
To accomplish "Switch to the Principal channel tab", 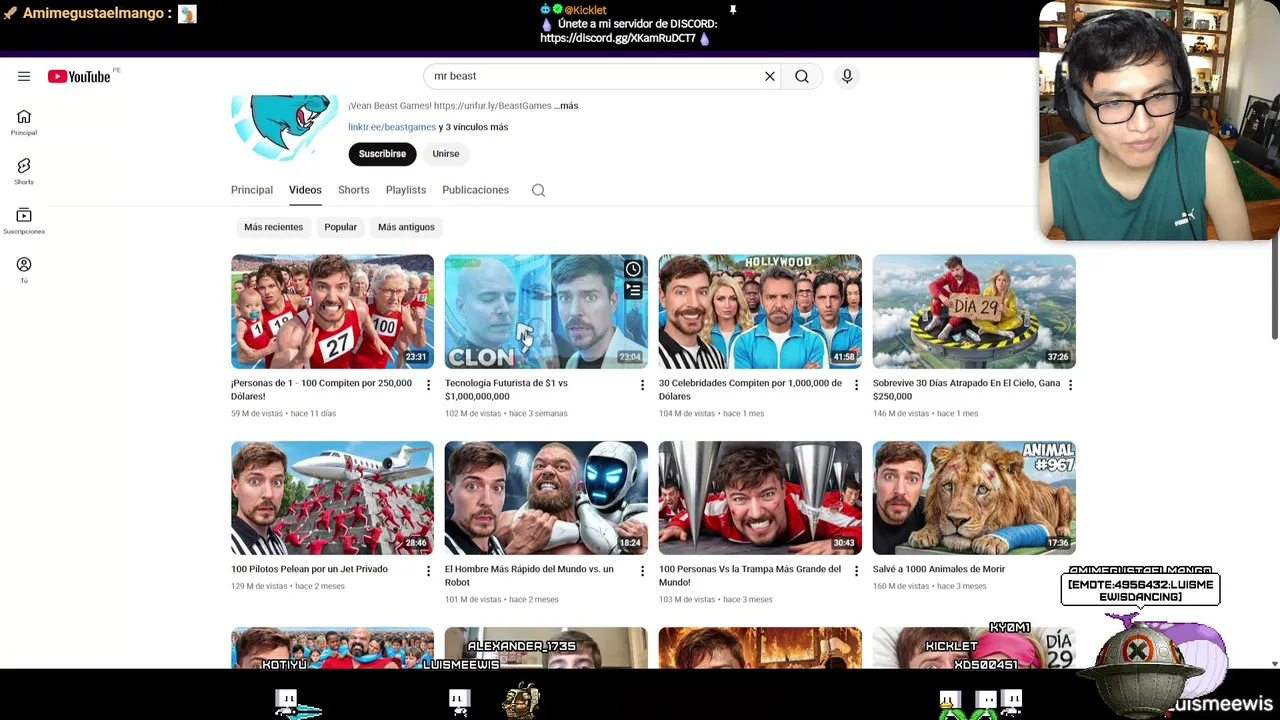I will coord(252,190).
